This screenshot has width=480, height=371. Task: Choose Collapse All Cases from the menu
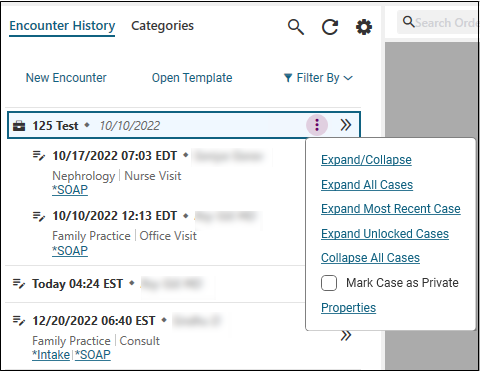coord(370,258)
